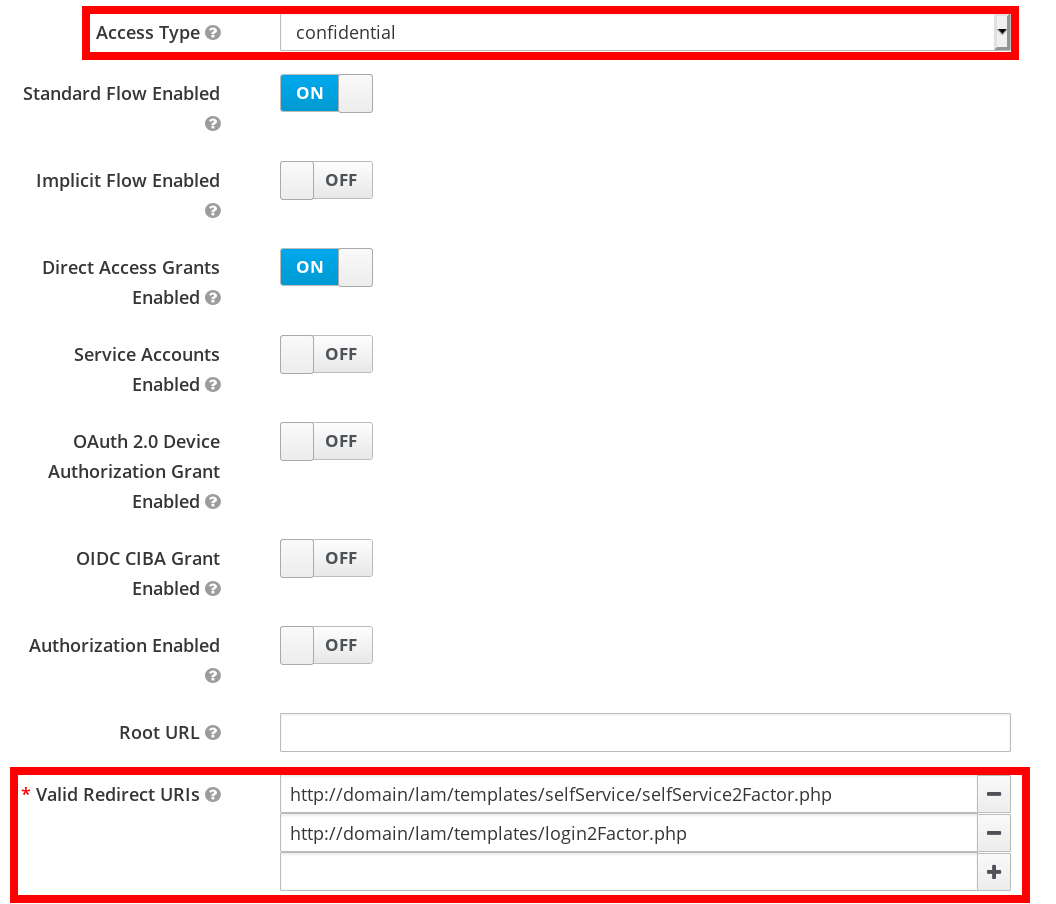
Task: Click help icon for Service Accounts Enabled
Action: point(212,385)
